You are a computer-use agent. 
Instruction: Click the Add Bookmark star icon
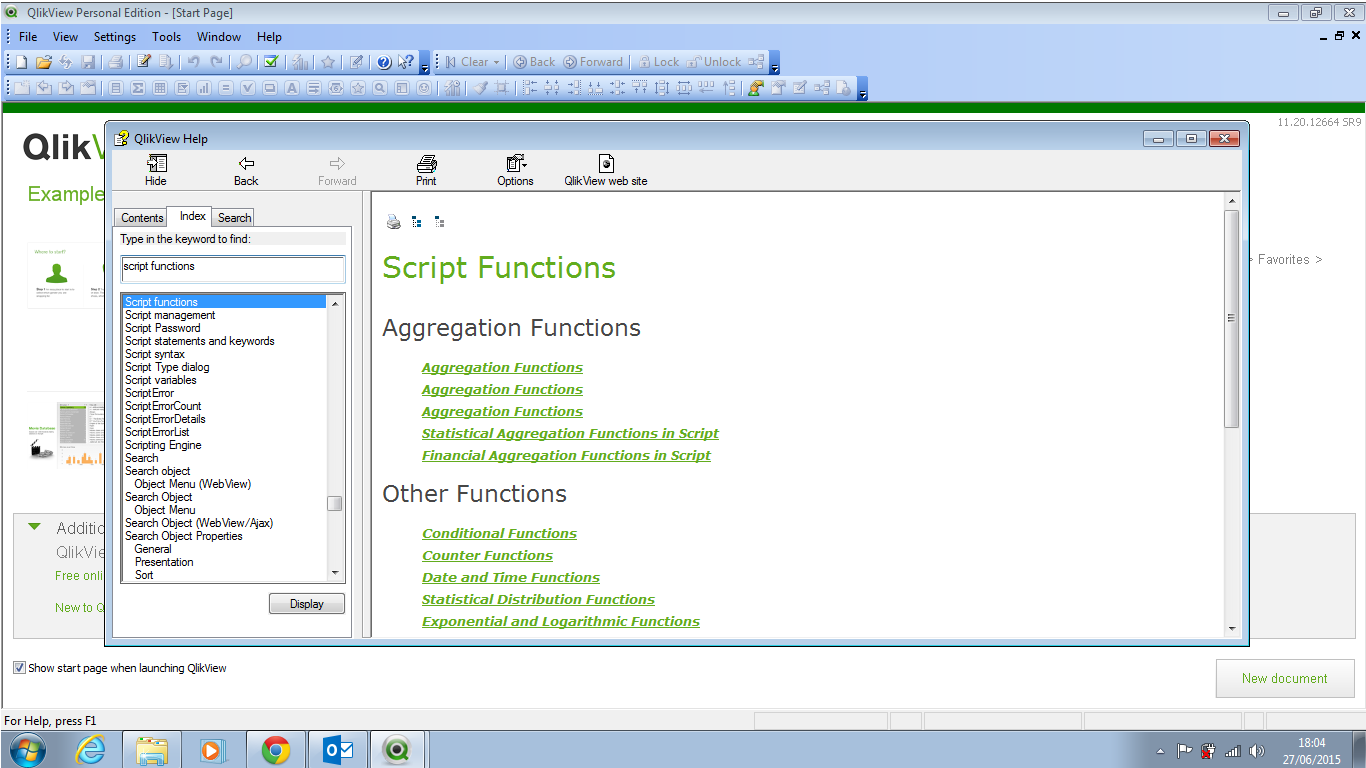coord(327,62)
